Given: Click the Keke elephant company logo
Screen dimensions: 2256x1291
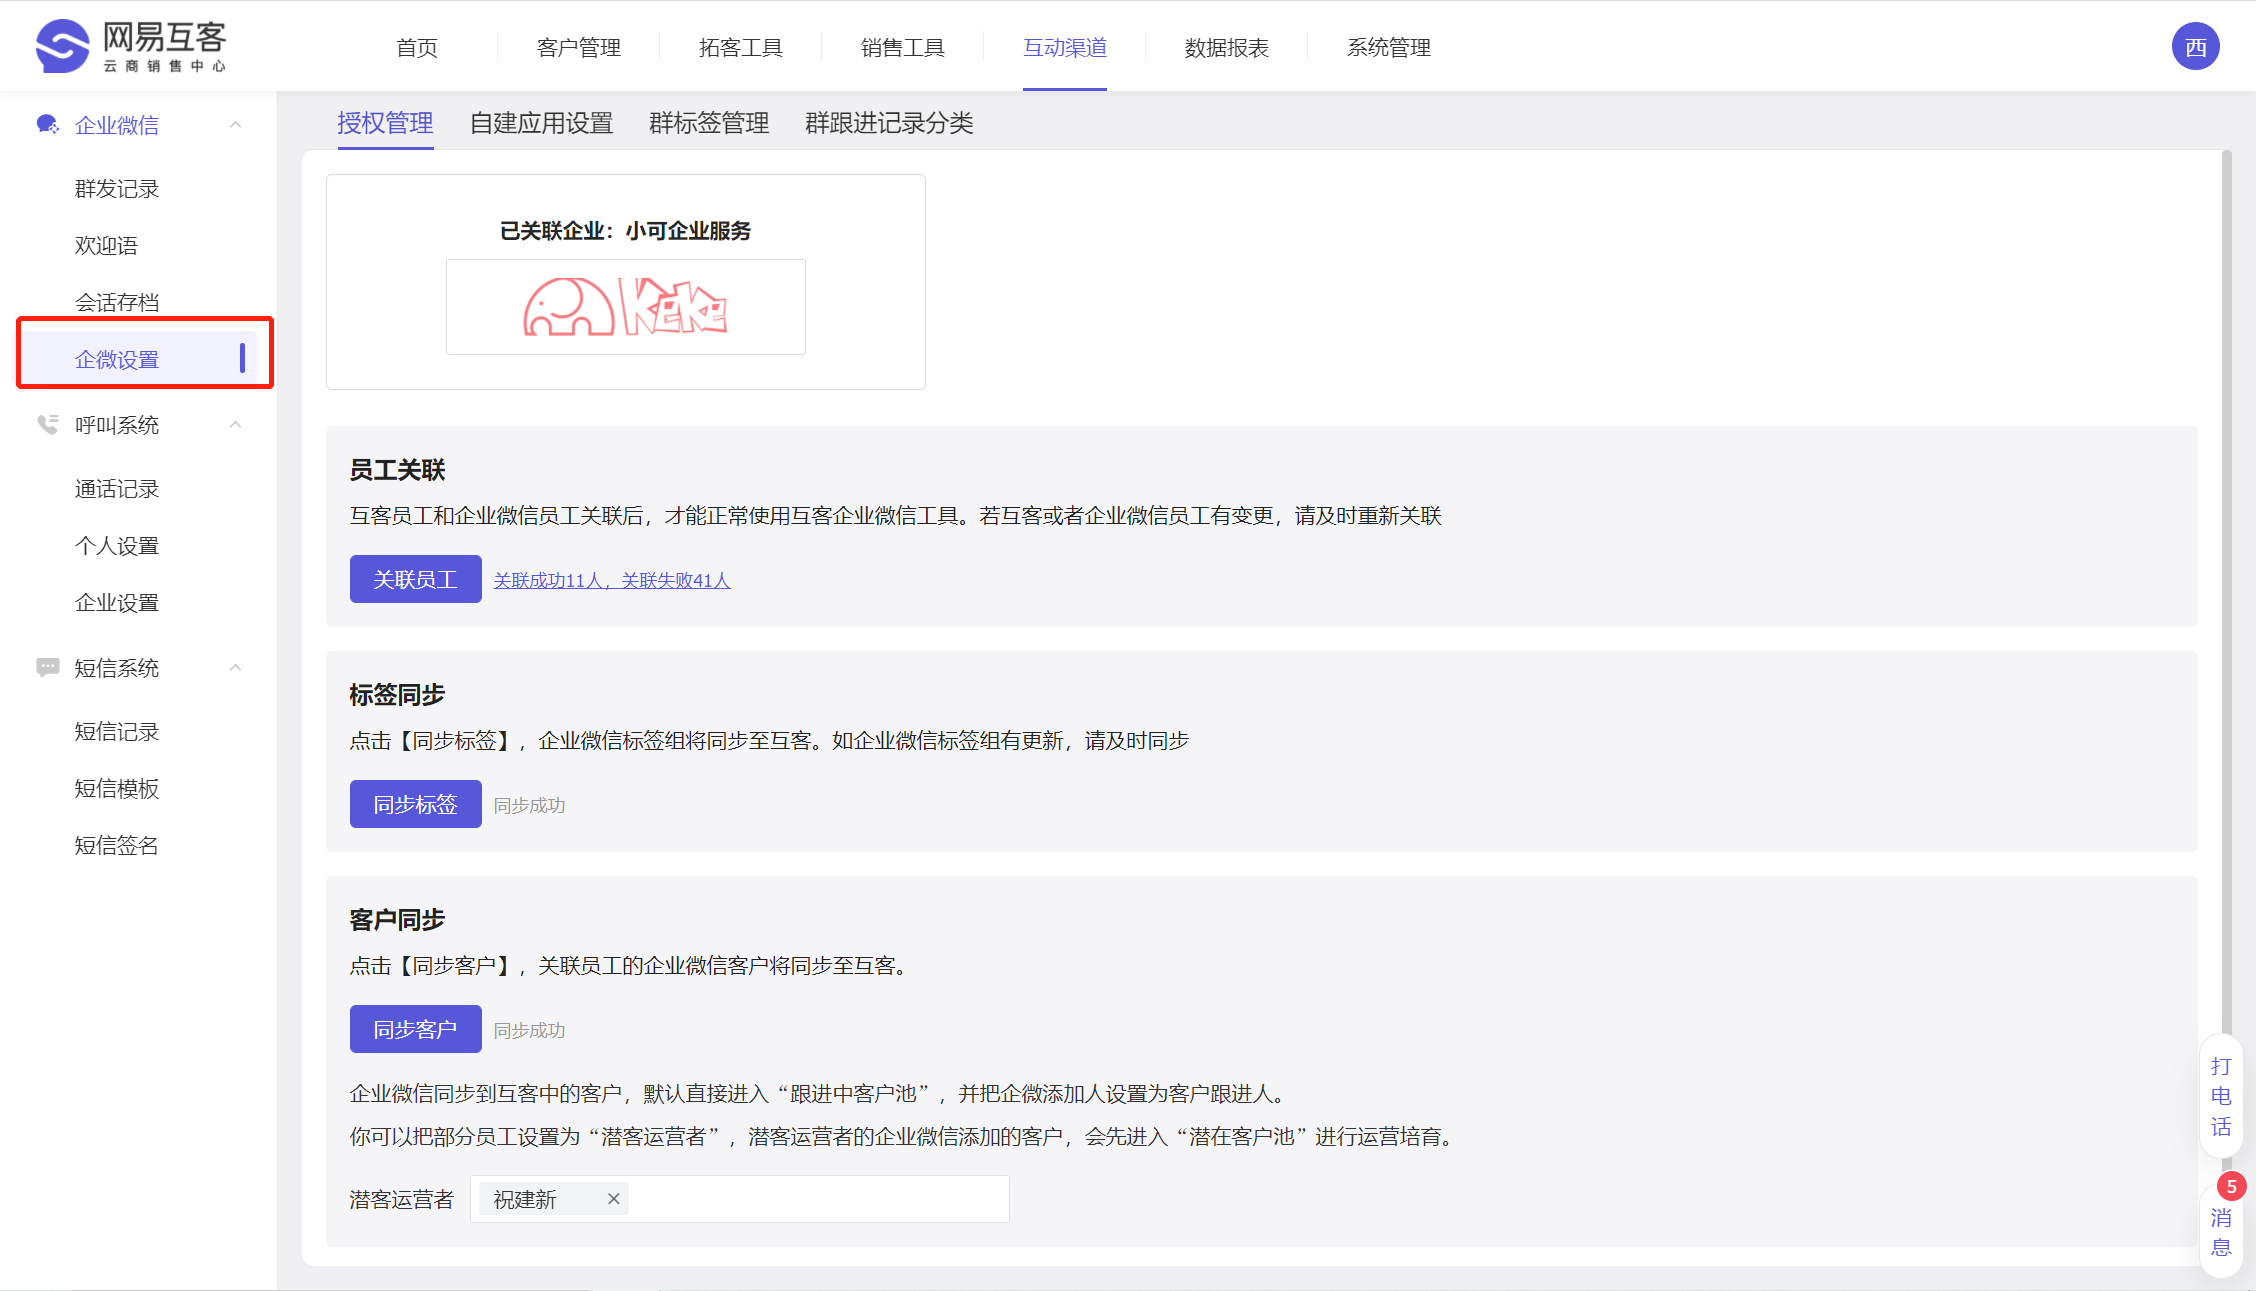Looking at the screenshot, I should pyautogui.click(x=626, y=307).
